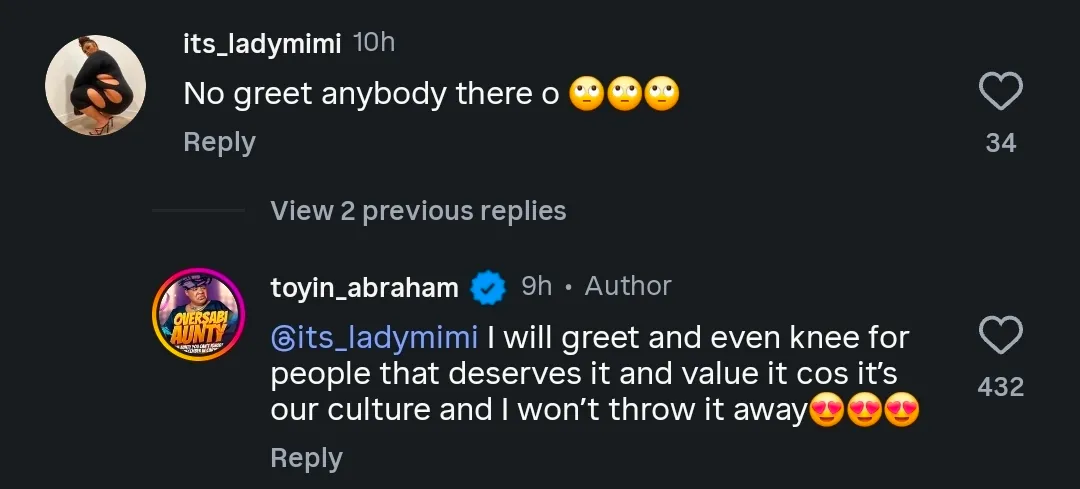Open toyin_abraham's Oversabi Aunty avatar
Viewport: 1080px width, 489px height.
coord(197,314)
